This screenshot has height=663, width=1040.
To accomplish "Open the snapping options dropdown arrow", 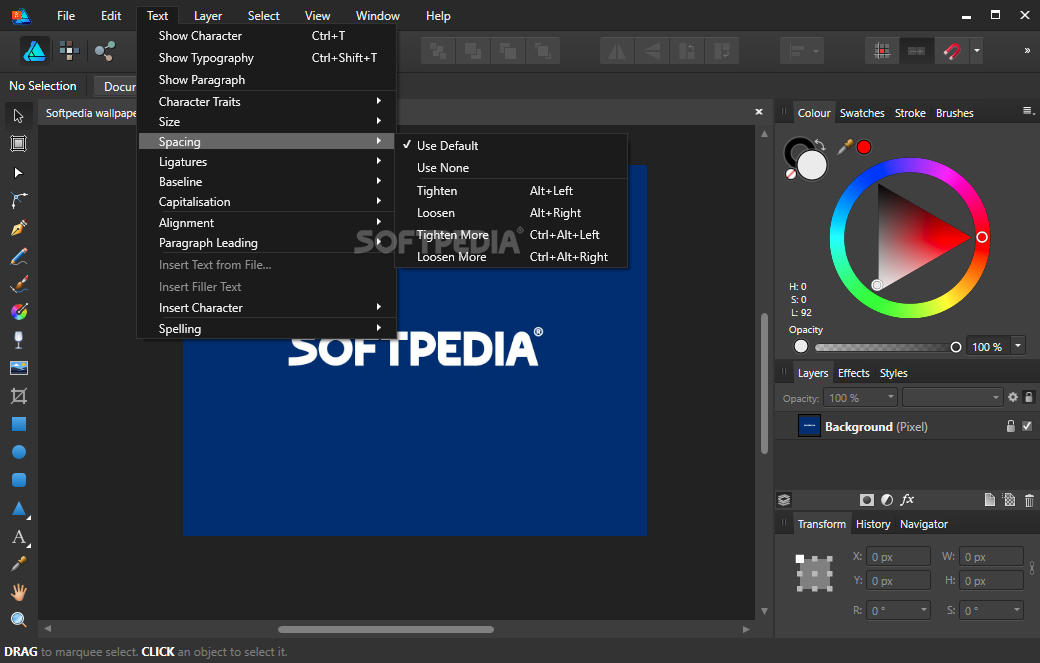I will 976,51.
